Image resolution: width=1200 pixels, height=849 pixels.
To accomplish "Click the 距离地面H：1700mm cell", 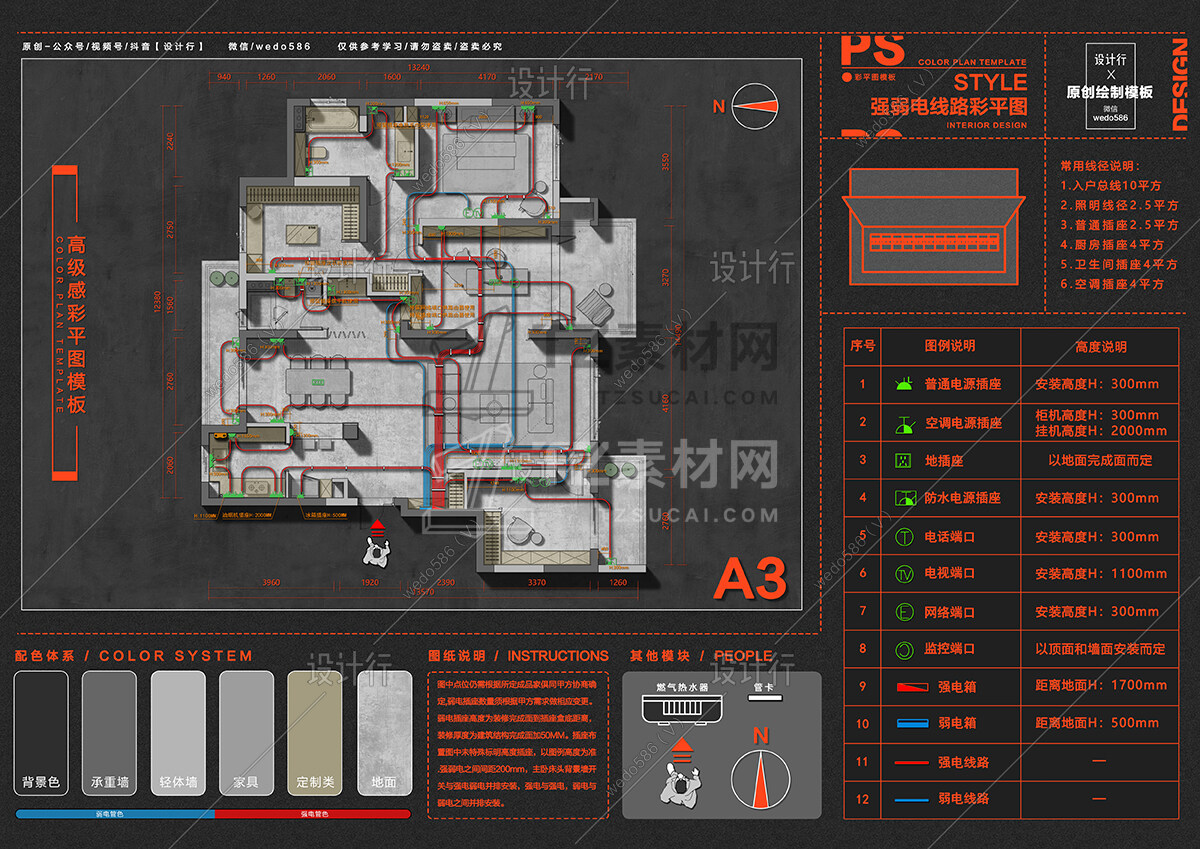I will click(x=1101, y=686).
